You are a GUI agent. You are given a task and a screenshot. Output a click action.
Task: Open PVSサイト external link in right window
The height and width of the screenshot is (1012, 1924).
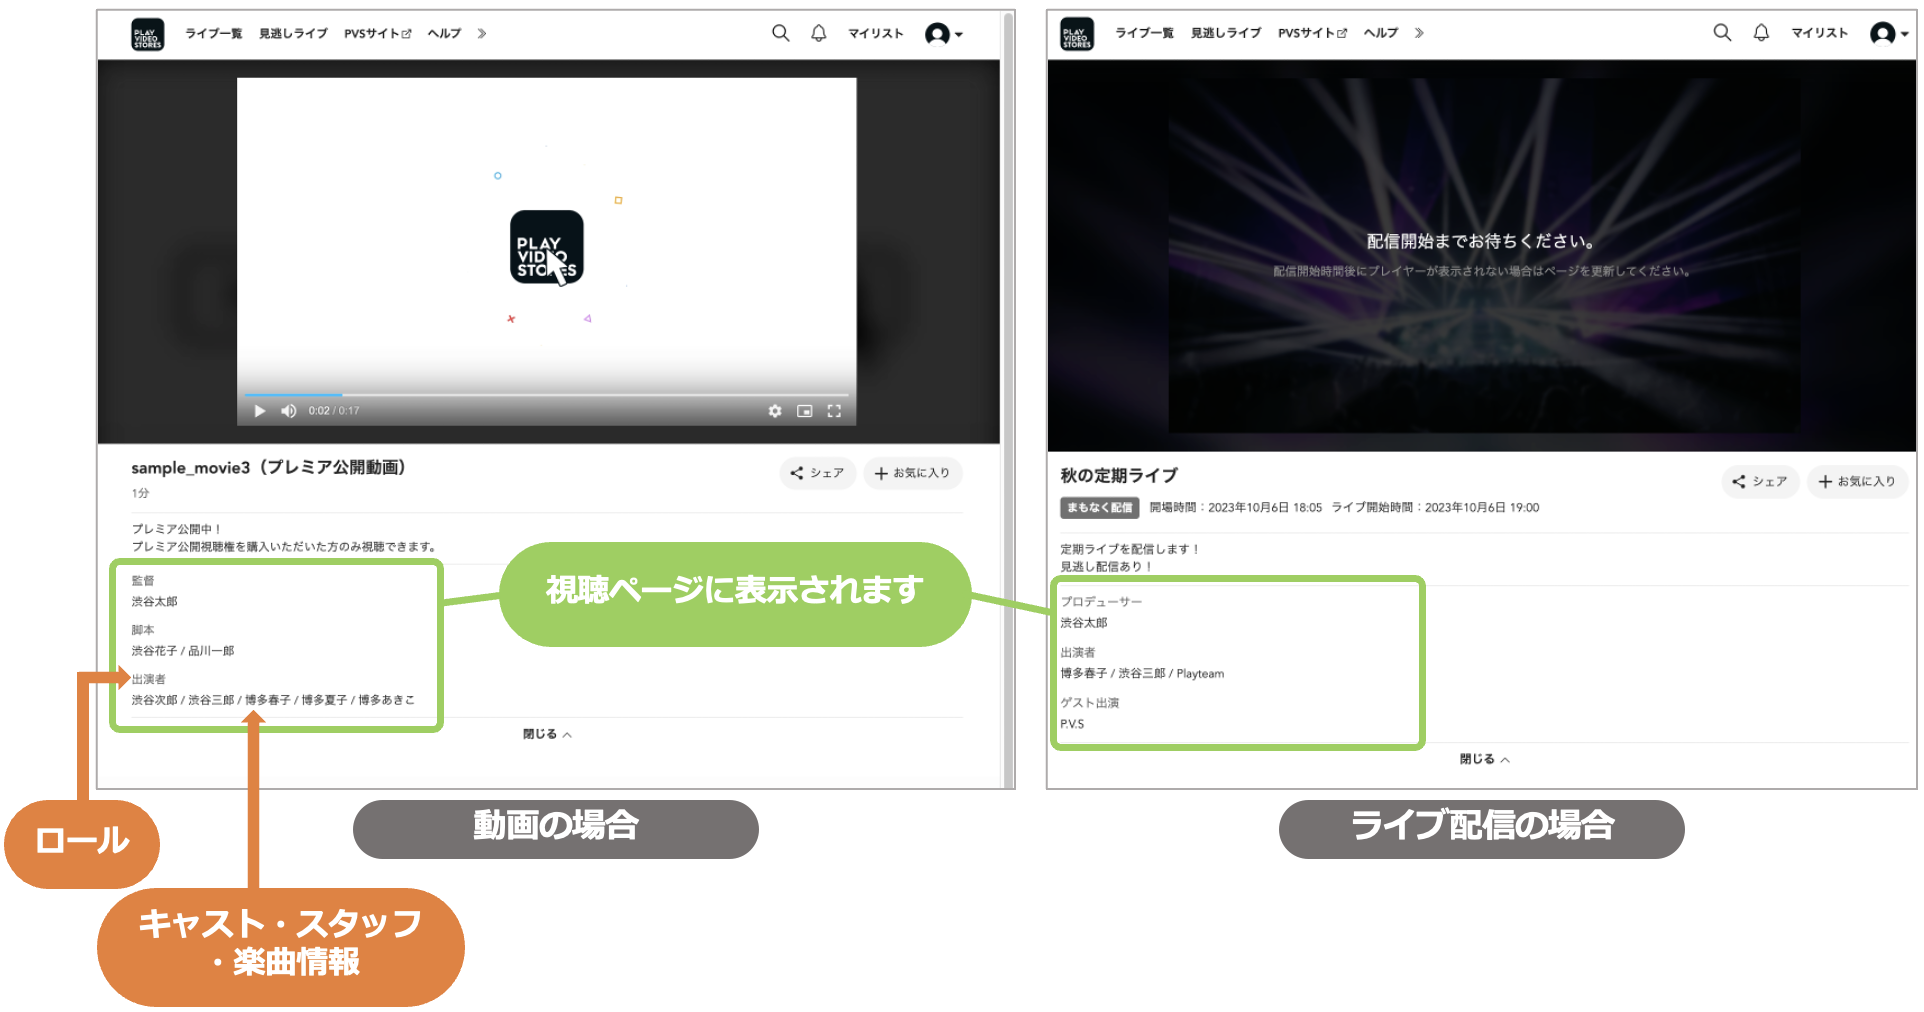[1312, 33]
